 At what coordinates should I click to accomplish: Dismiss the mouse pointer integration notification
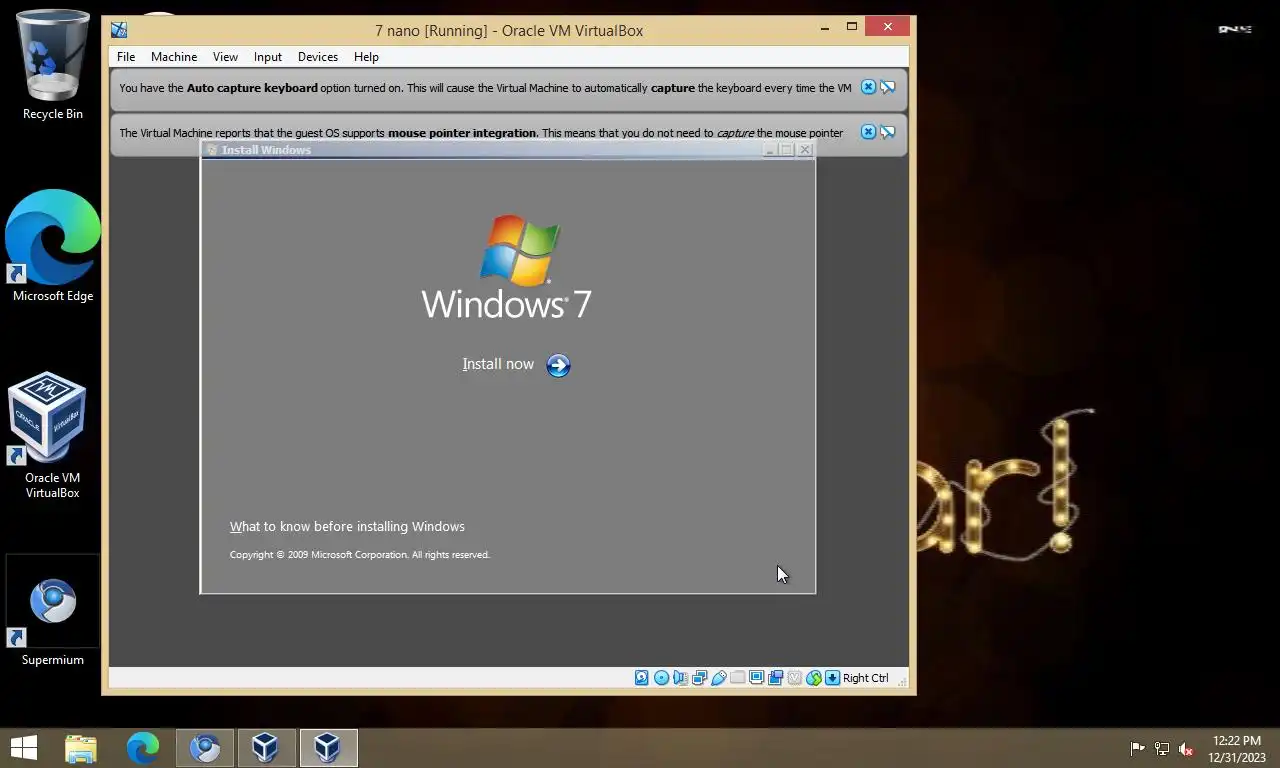click(x=868, y=132)
